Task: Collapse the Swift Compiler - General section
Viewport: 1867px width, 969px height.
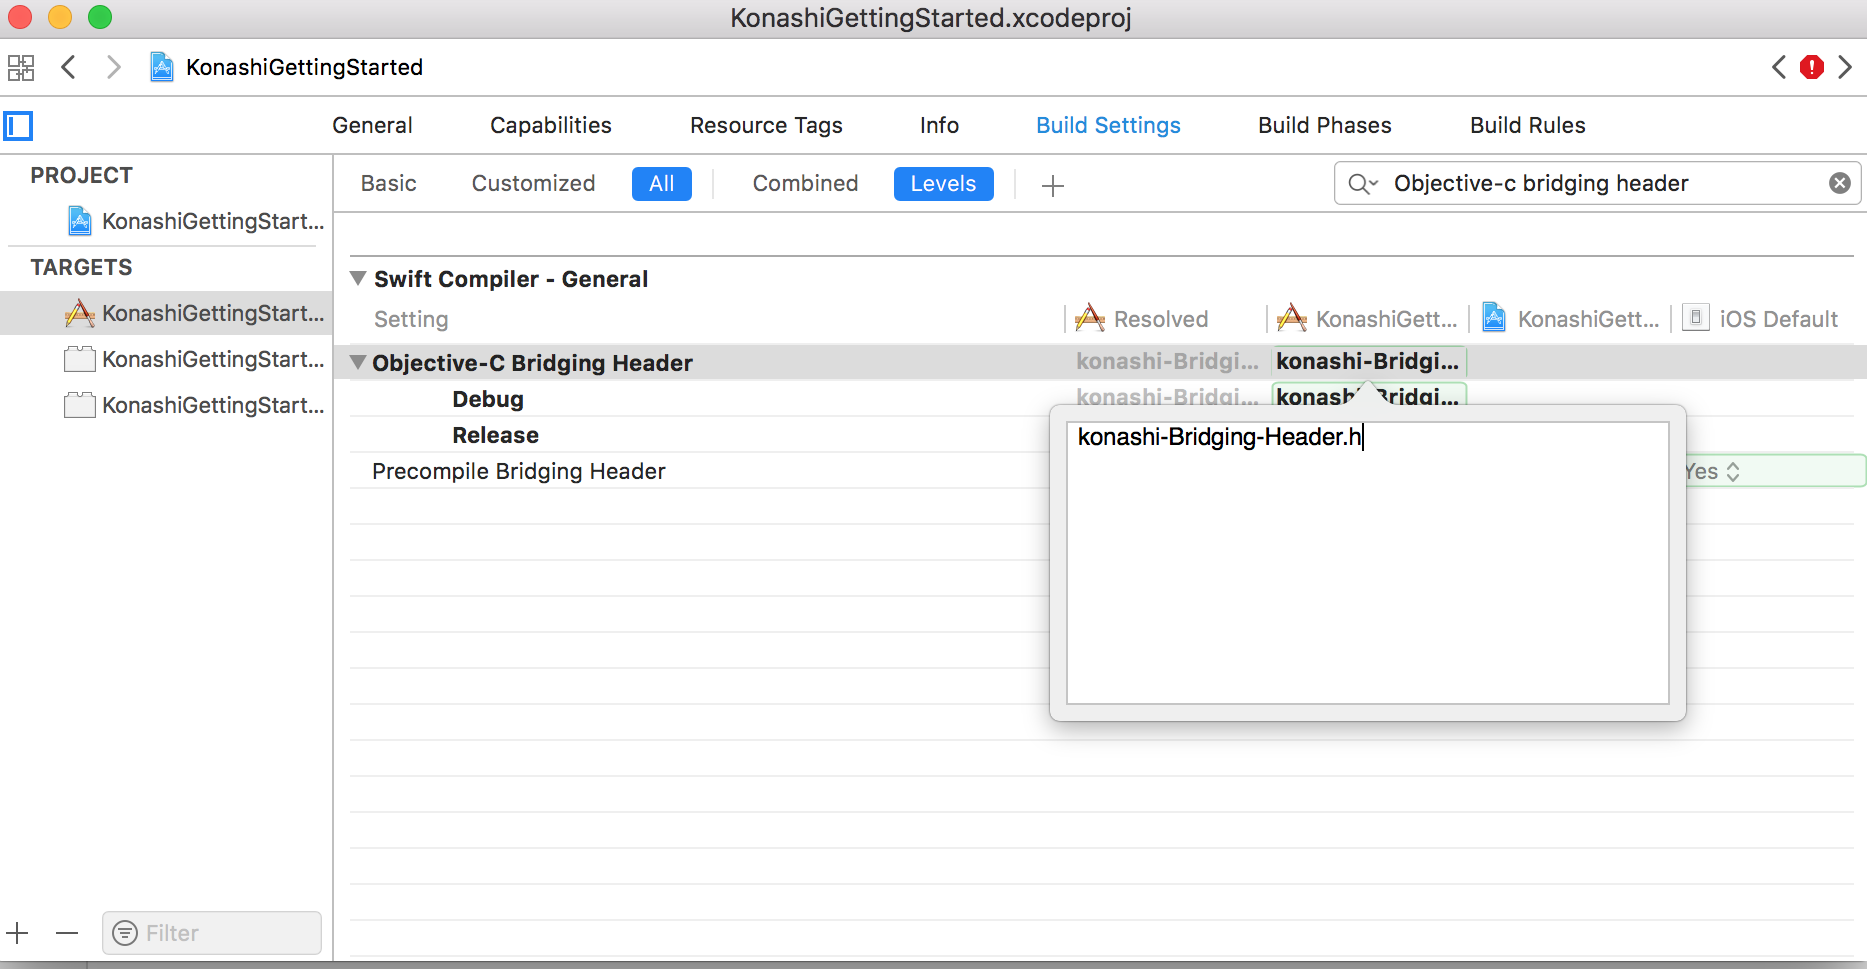Action: (x=358, y=279)
